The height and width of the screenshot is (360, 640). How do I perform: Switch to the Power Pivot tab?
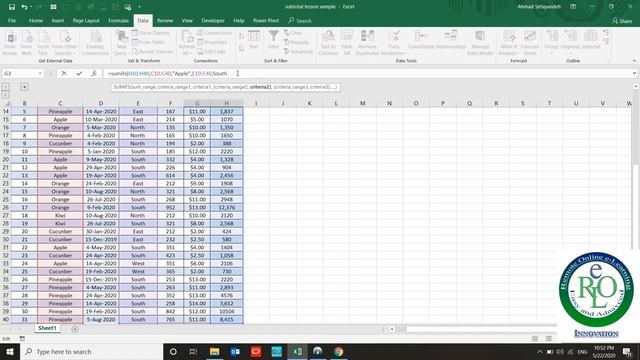click(x=266, y=20)
